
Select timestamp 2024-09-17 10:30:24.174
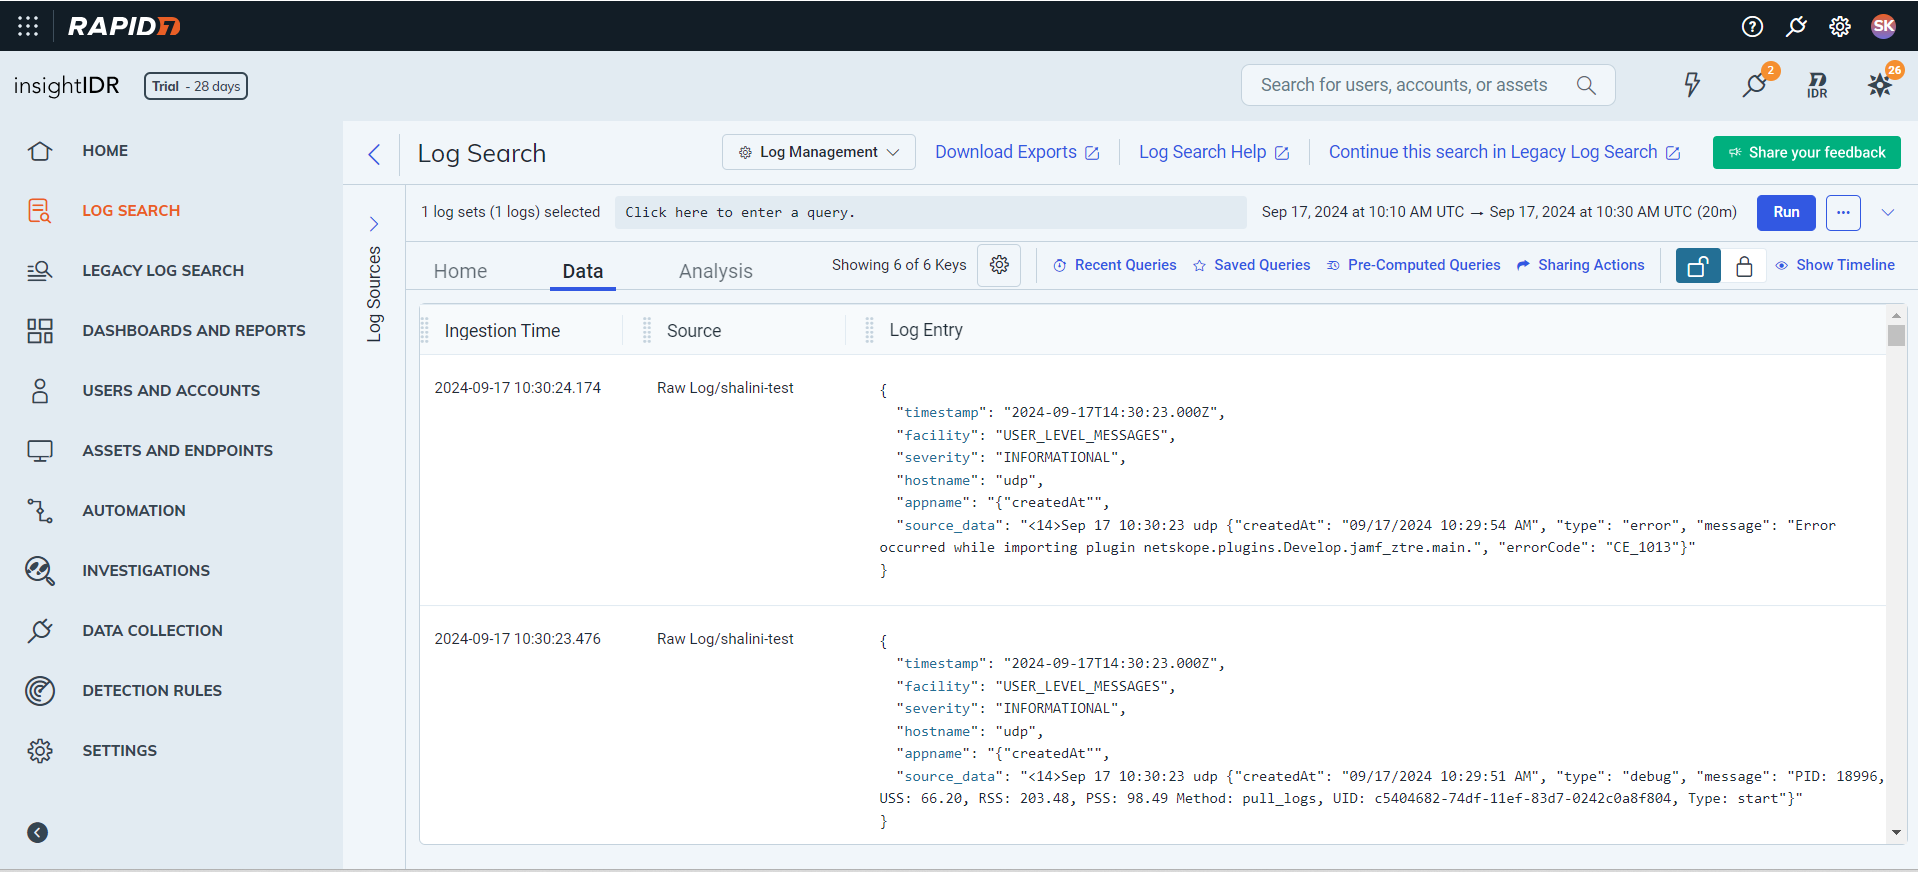[517, 388]
